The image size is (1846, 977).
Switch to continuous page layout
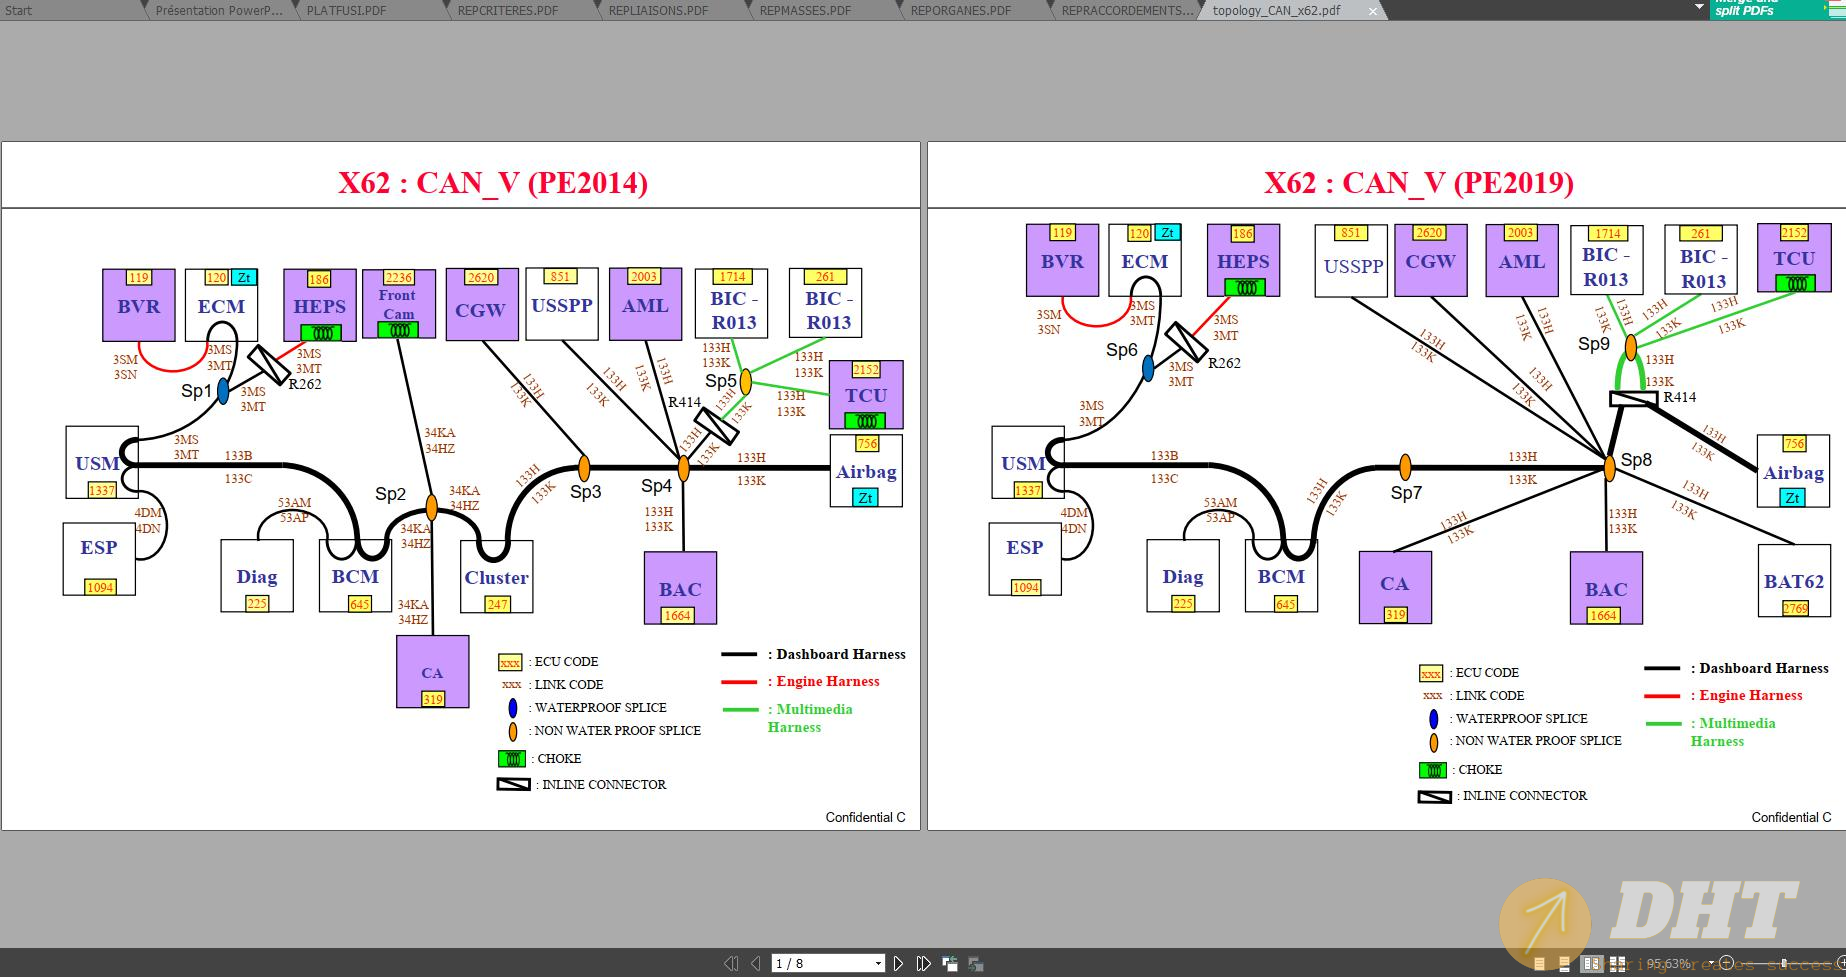pyautogui.click(x=1564, y=964)
